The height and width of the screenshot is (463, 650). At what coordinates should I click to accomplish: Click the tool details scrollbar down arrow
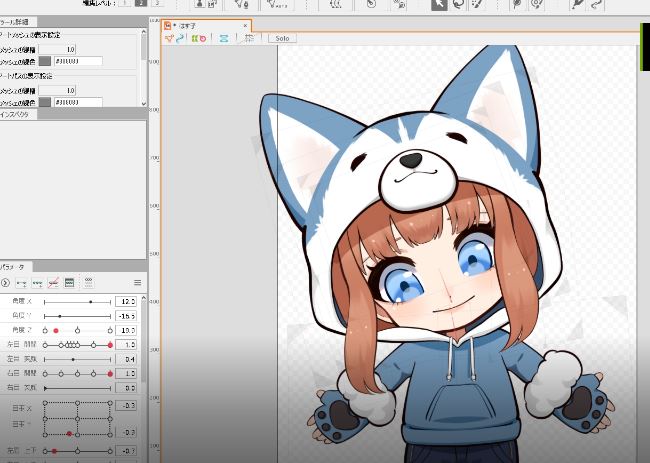tap(144, 104)
